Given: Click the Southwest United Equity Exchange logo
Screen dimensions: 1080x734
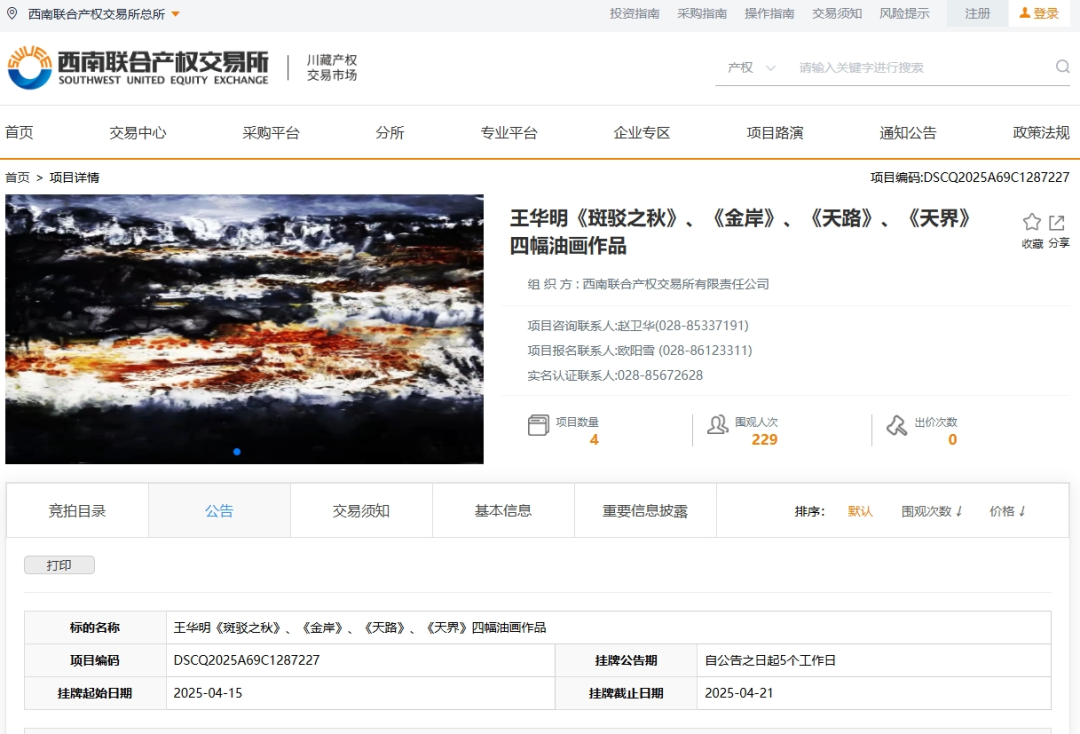Looking at the screenshot, I should tap(138, 67).
